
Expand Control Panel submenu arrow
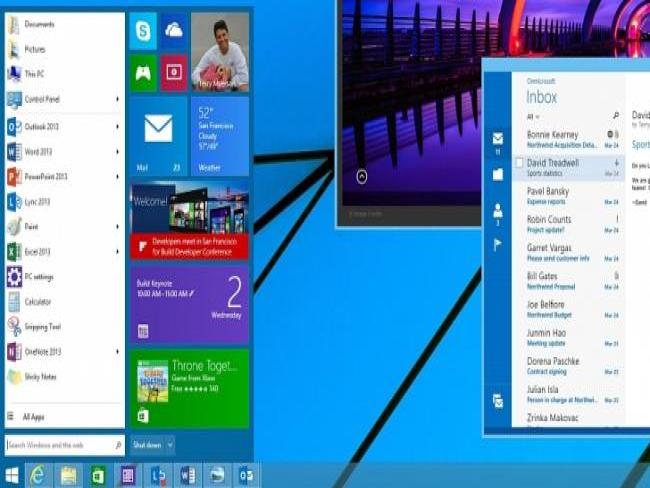(x=118, y=99)
